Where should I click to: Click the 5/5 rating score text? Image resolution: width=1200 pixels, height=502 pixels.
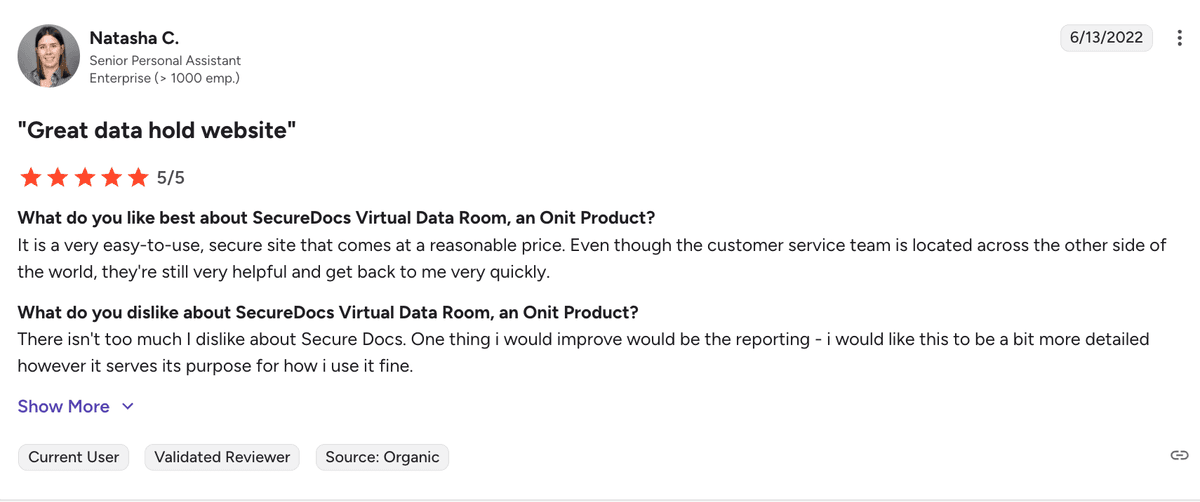pos(171,178)
